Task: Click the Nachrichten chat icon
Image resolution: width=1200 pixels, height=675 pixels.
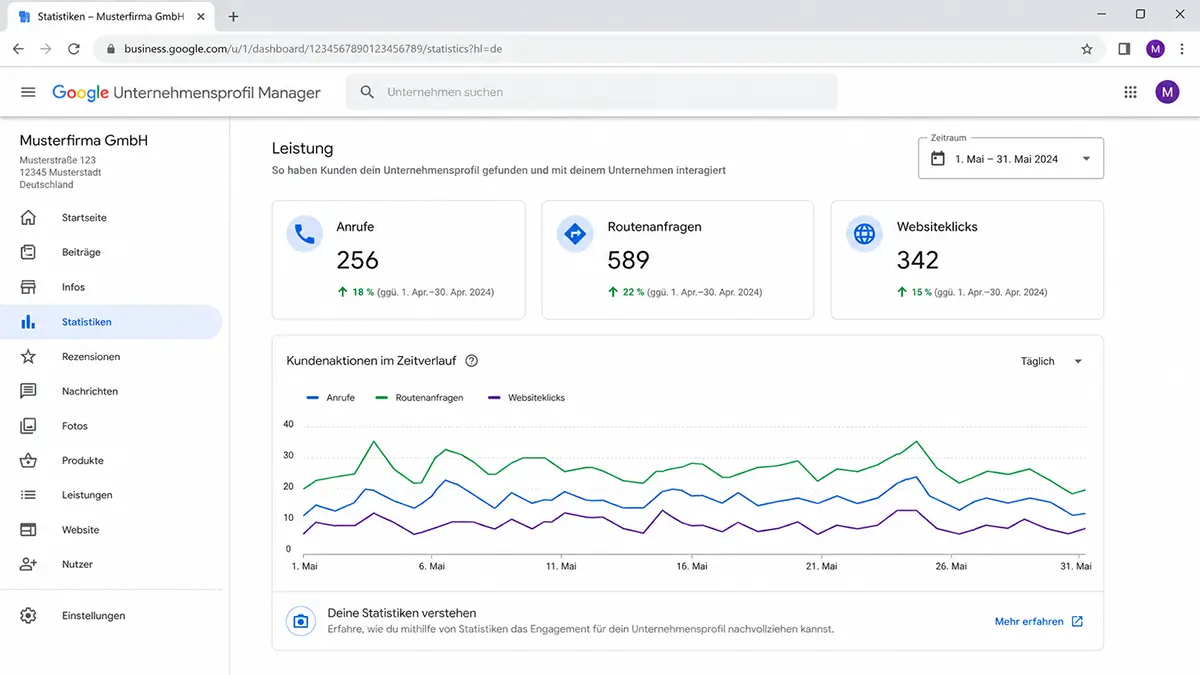Action: point(28,391)
